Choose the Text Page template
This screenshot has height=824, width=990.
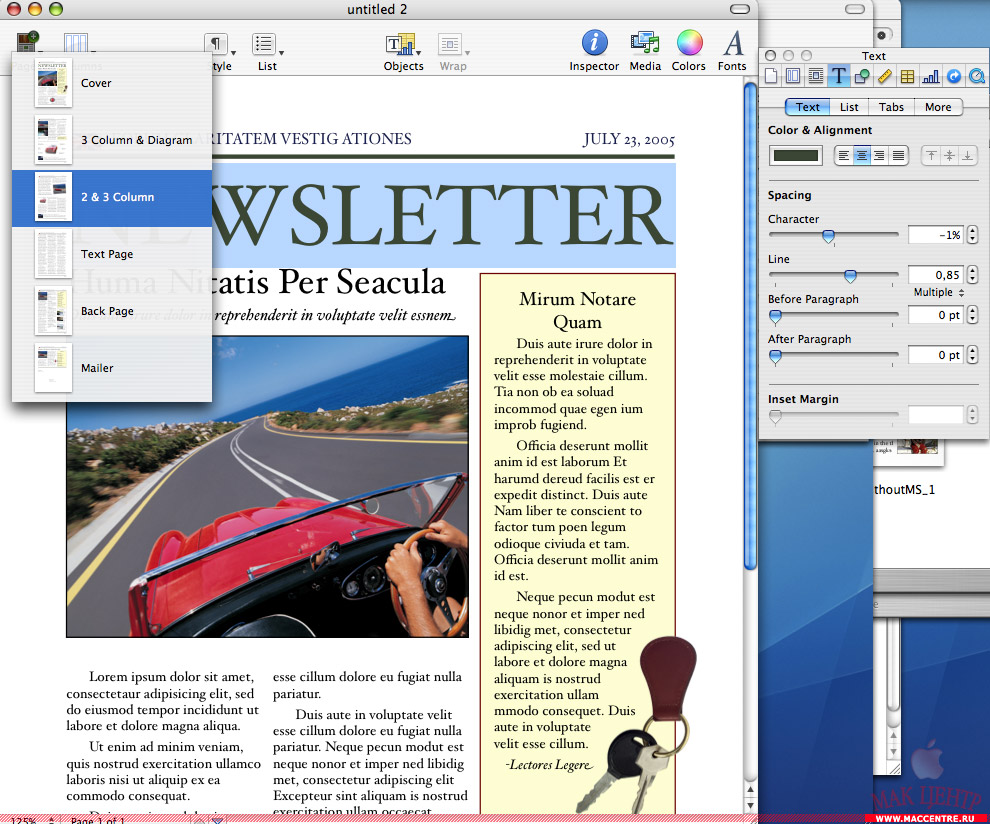coord(112,254)
